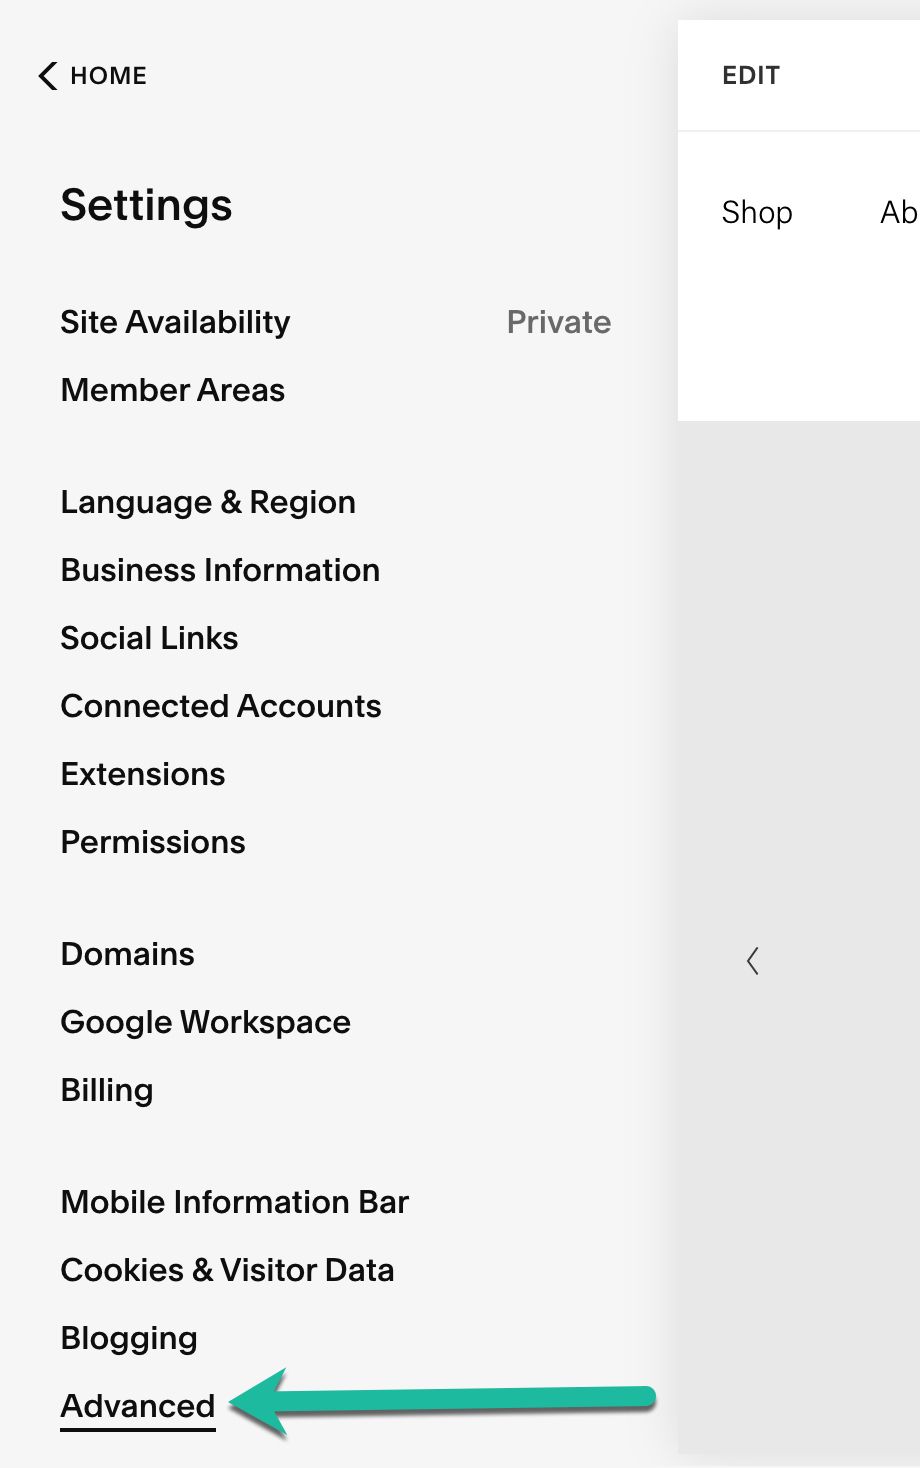This screenshot has height=1468, width=920.
Task: Click the back chevron next to HOME
Action: click(x=45, y=75)
